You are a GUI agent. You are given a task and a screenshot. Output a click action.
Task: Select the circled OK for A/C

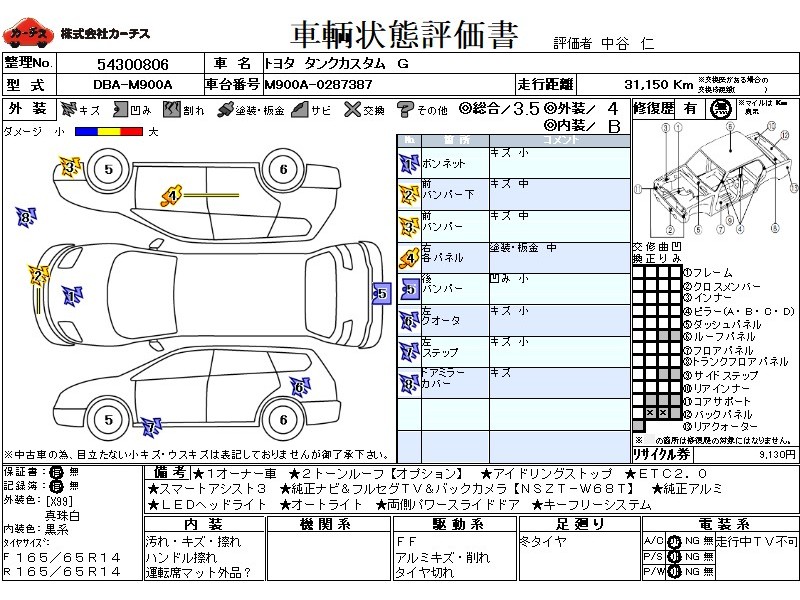[x=674, y=542]
